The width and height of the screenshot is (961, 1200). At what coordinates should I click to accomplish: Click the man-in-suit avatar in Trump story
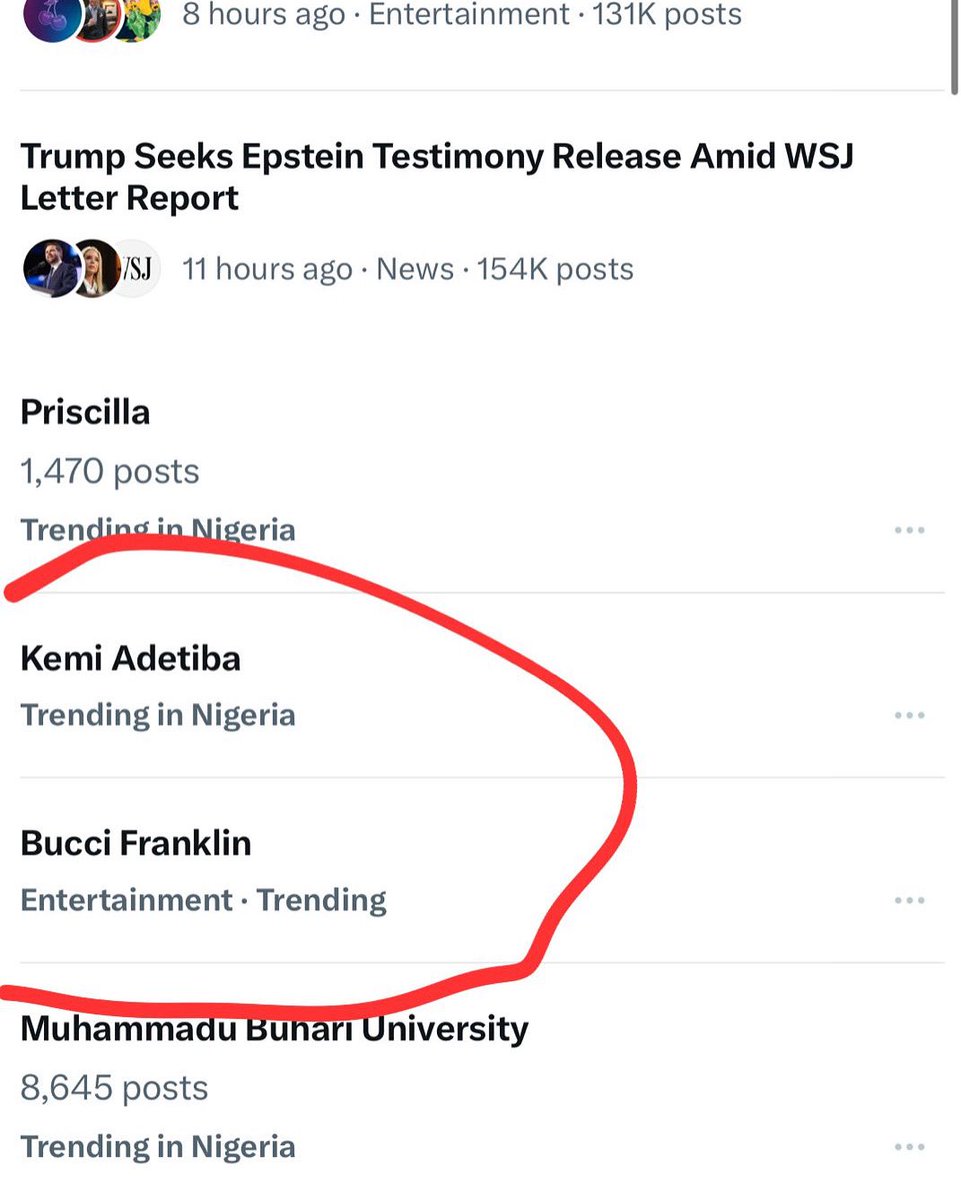(48, 269)
